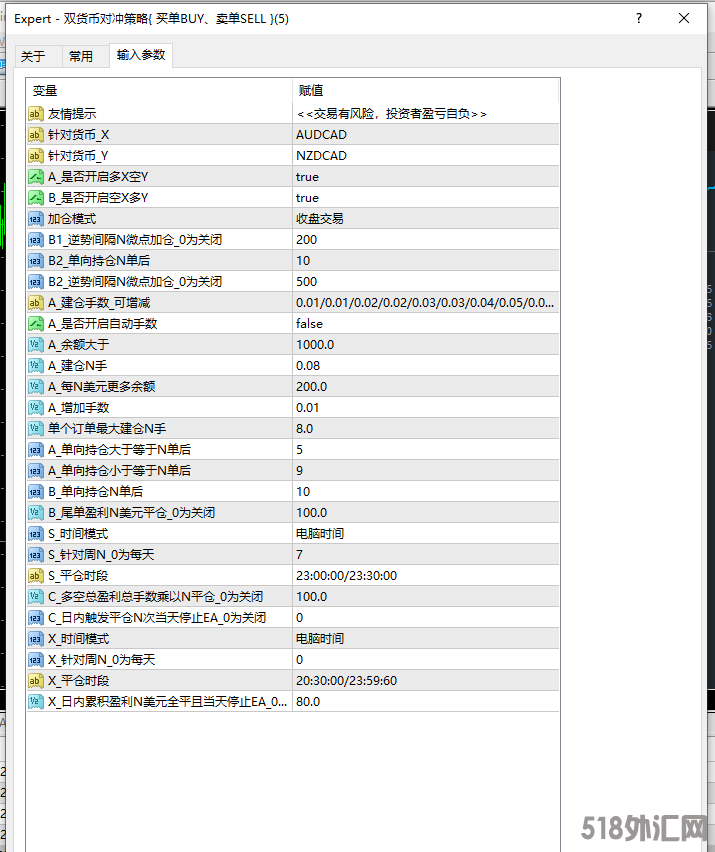Select the X_时间模式 variable name
The height and width of the screenshot is (852, 715).
click(x=79, y=639)
